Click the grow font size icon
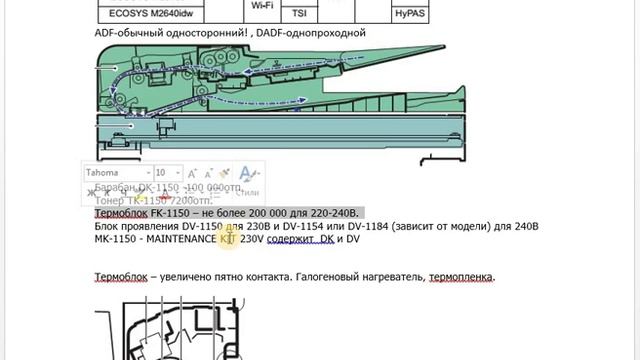640x360 pixels. [192, 174]
